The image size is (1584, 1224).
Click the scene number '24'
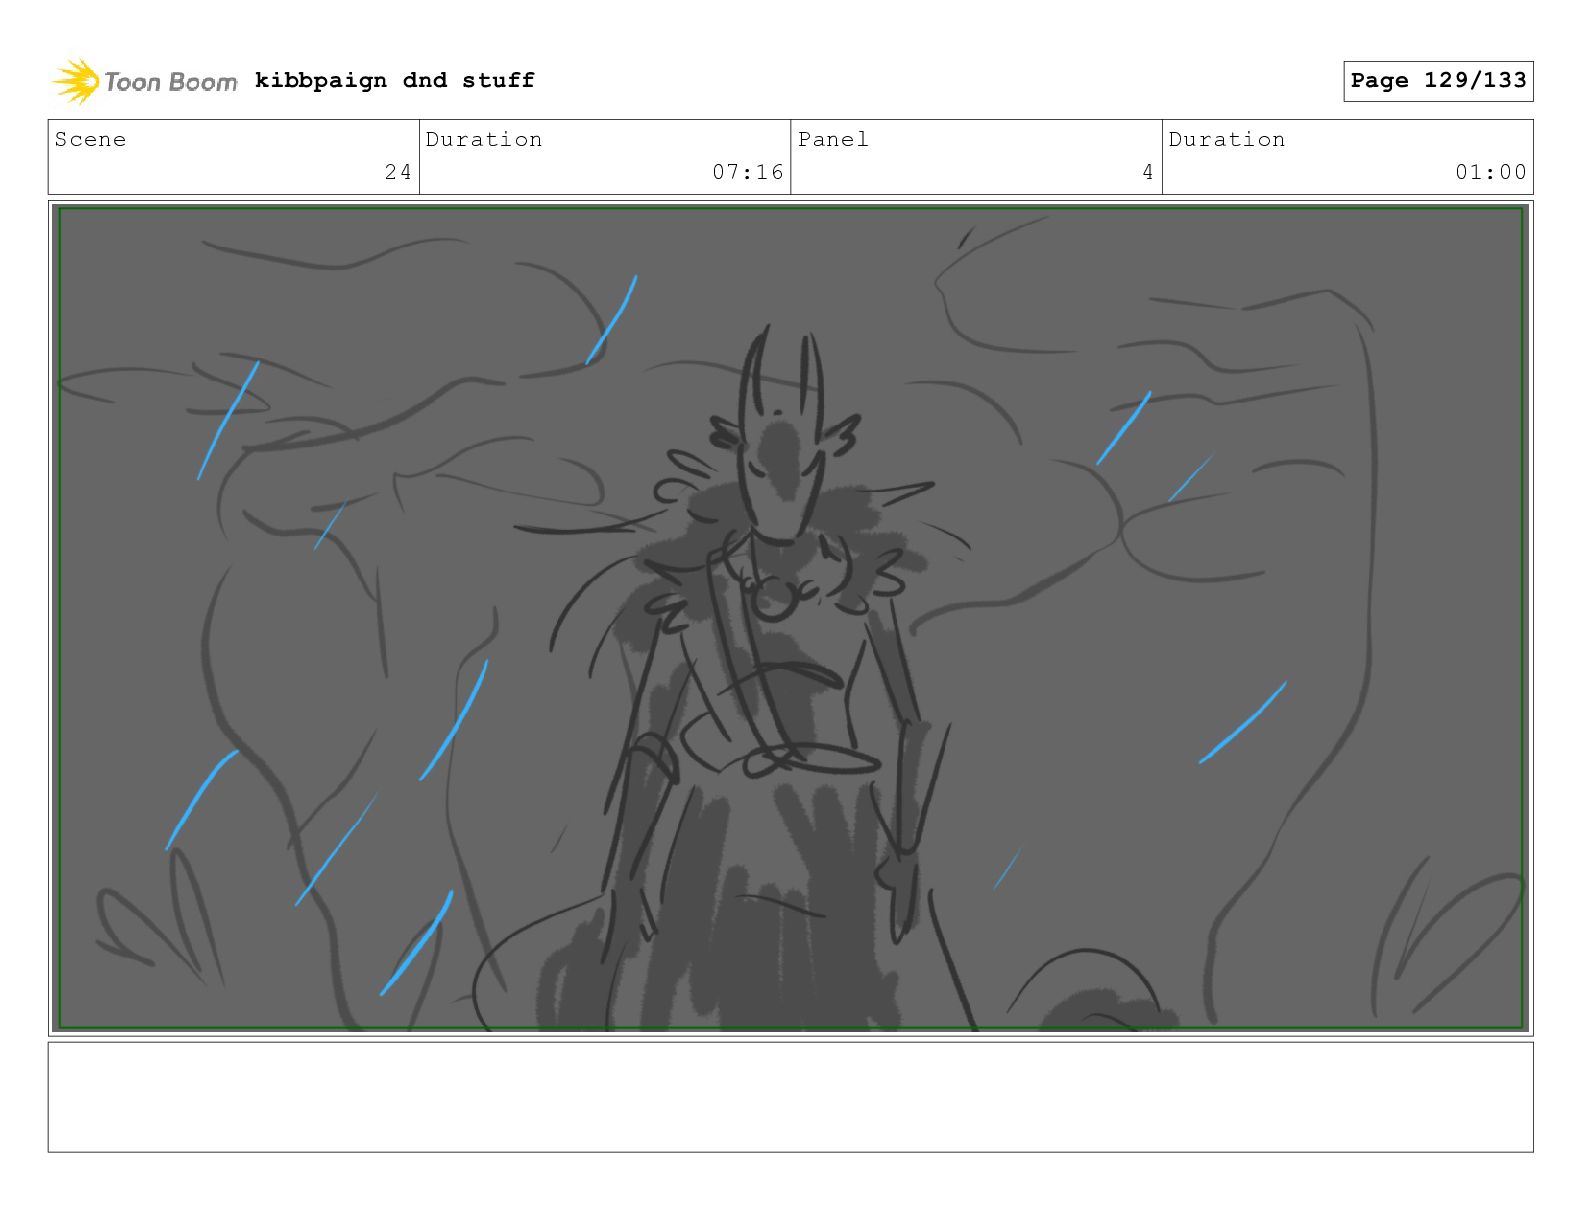[x=398, y=173]
